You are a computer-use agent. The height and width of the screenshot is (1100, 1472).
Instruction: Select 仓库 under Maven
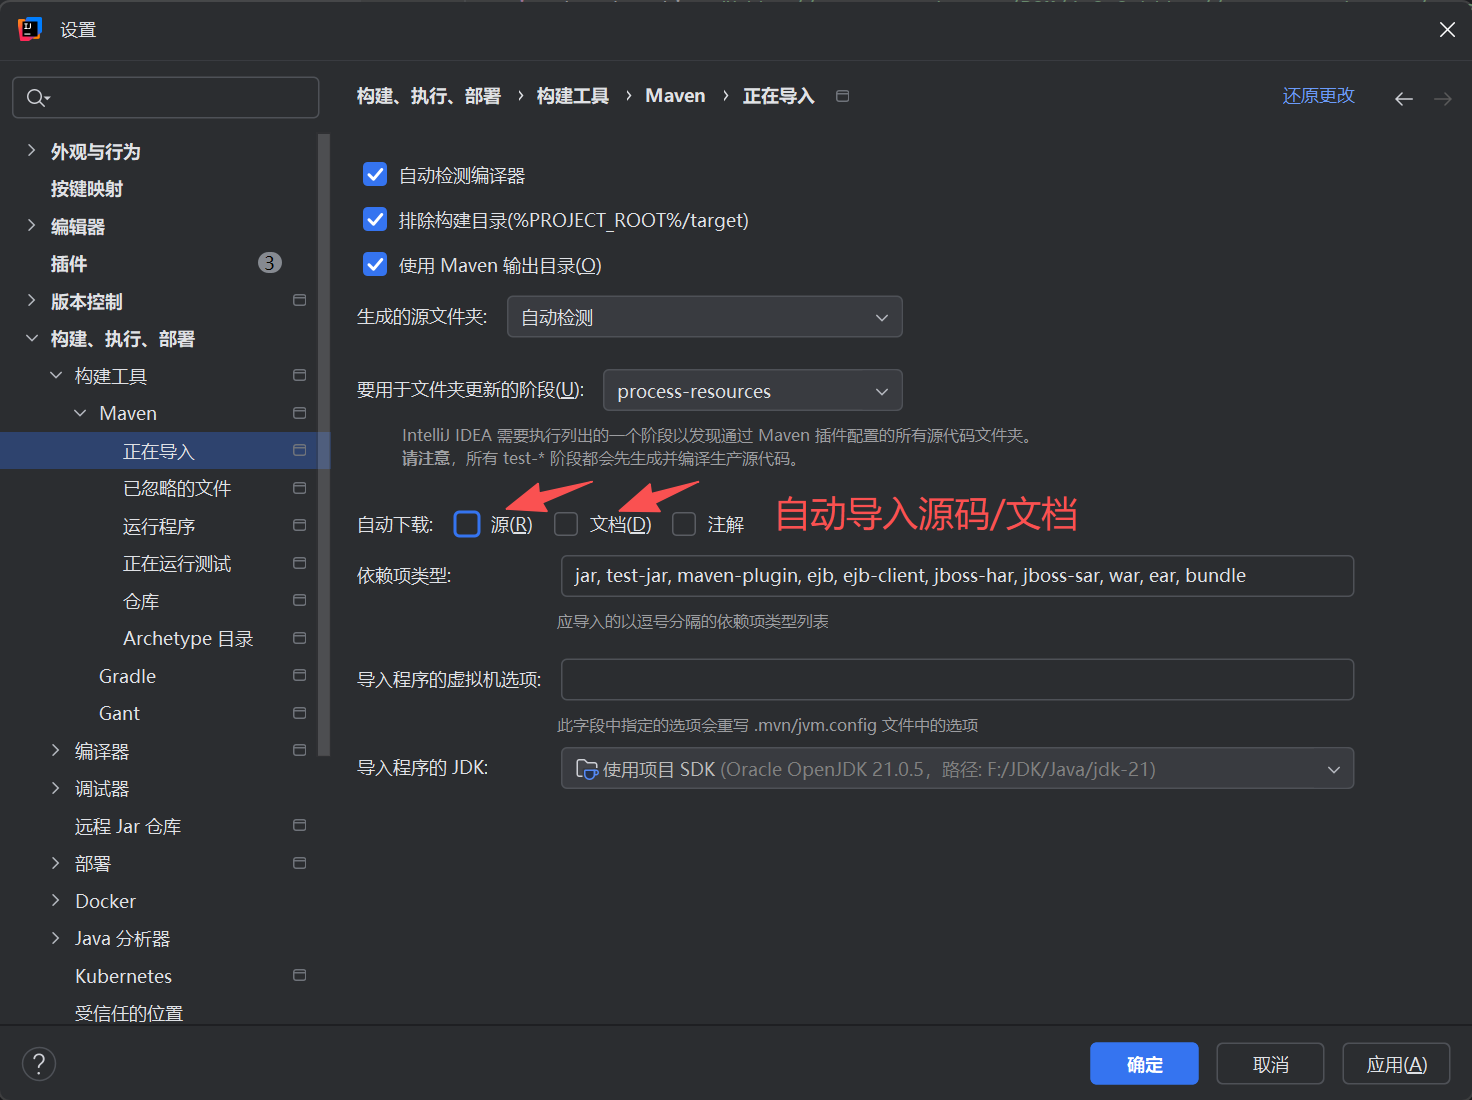pos(141,601)
